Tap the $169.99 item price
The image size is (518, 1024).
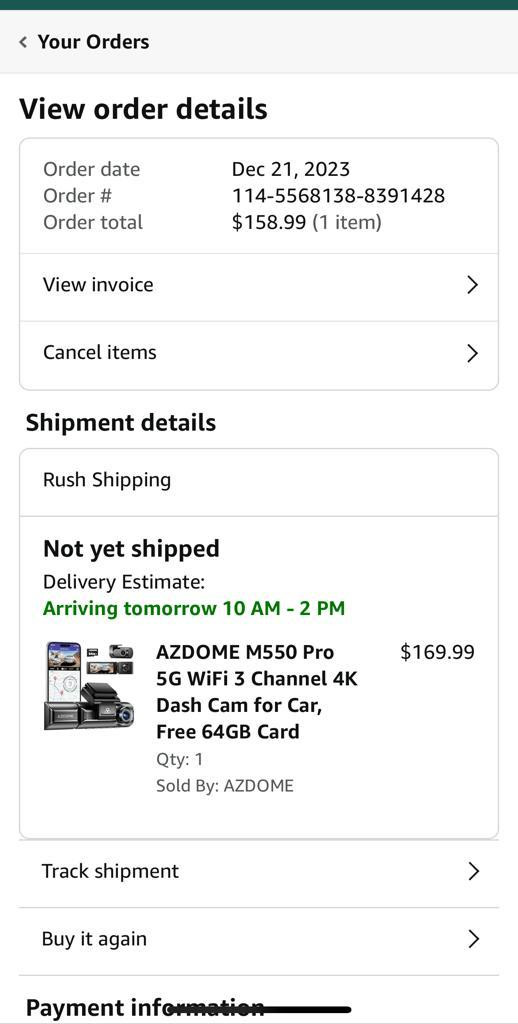(x=437, y=652)
